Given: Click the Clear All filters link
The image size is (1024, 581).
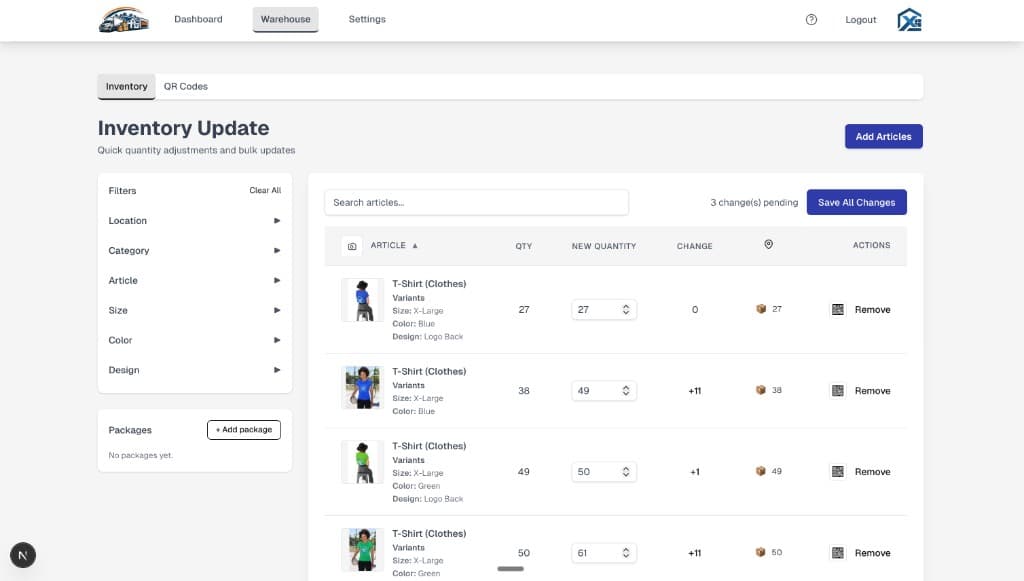Looking at the screenshot, I should [x=264, y=190].
